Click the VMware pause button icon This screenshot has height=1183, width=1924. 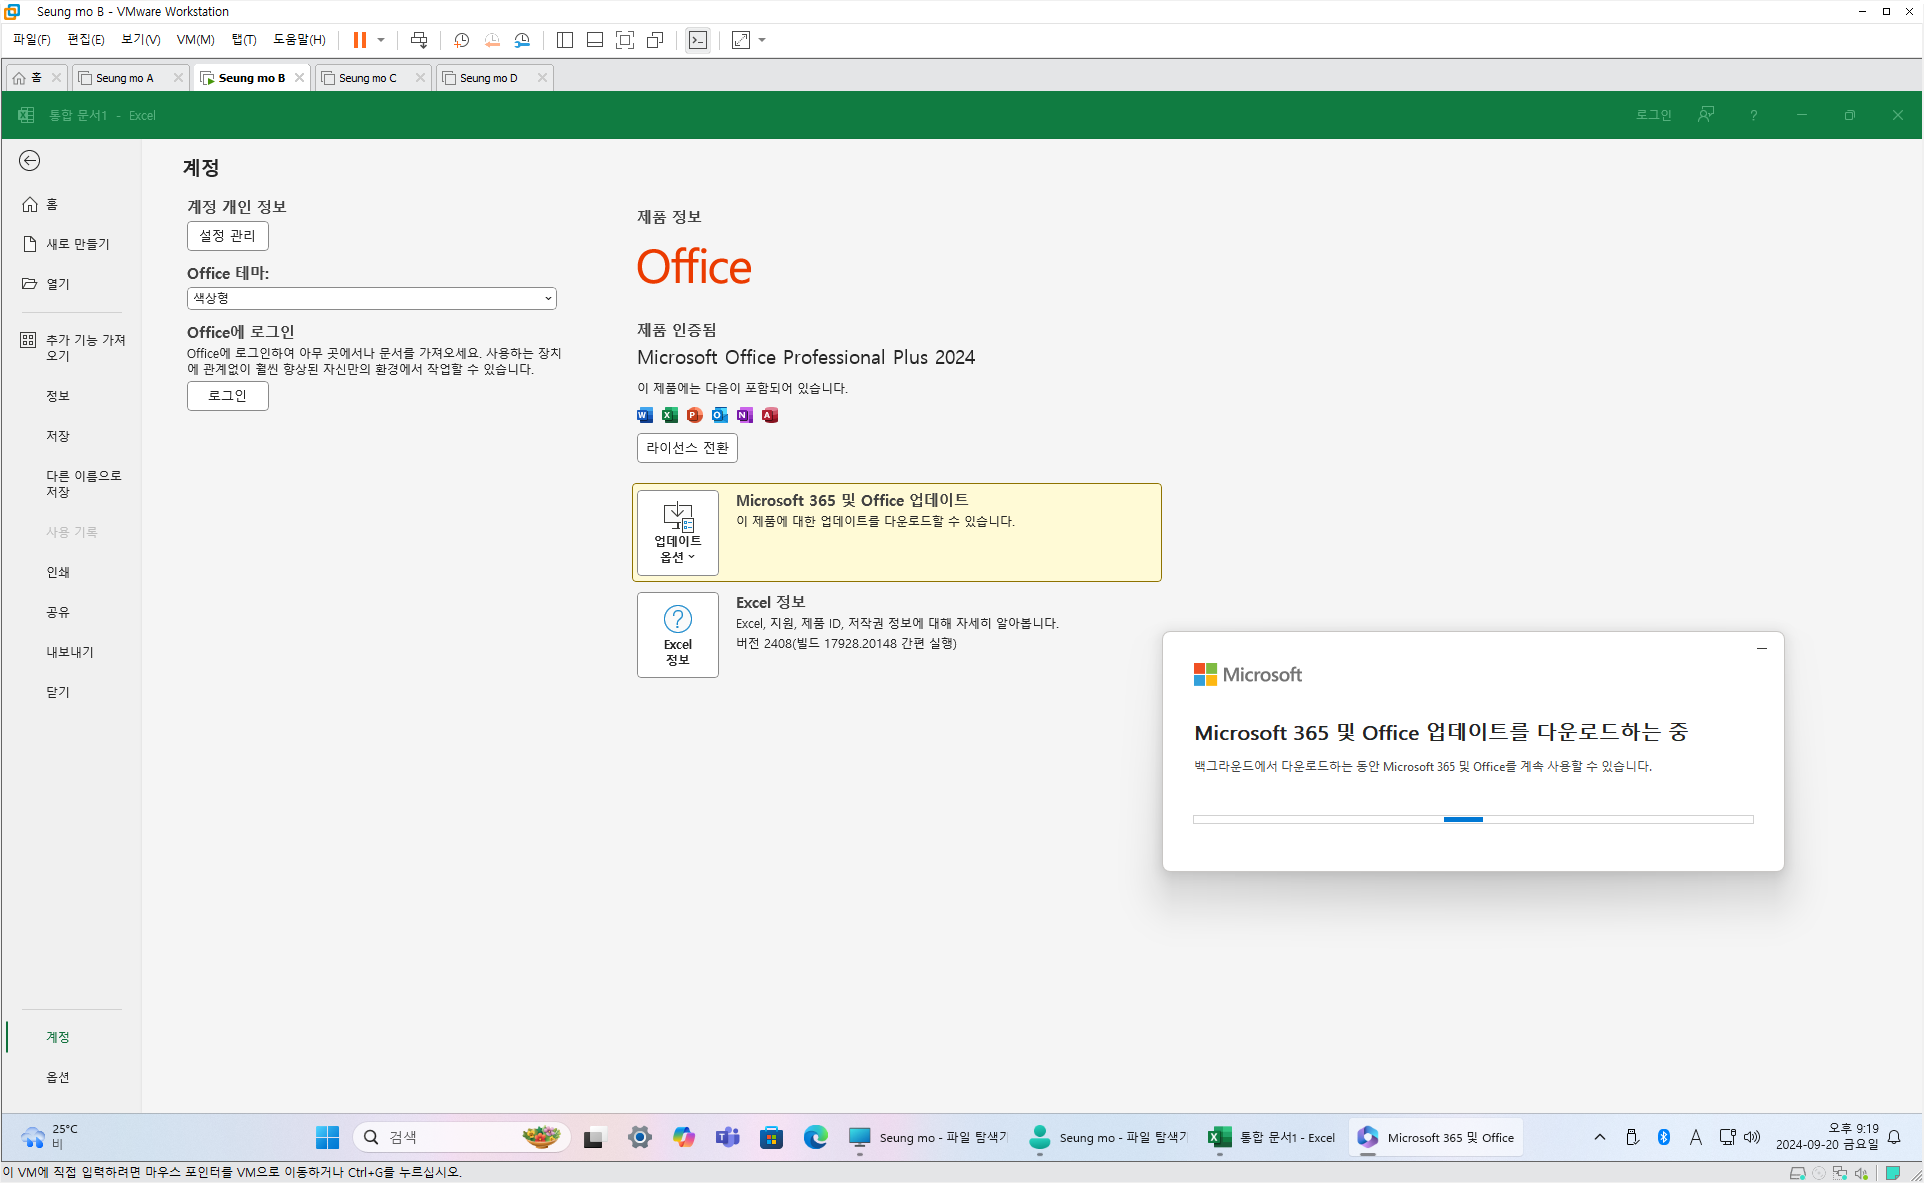359,40
